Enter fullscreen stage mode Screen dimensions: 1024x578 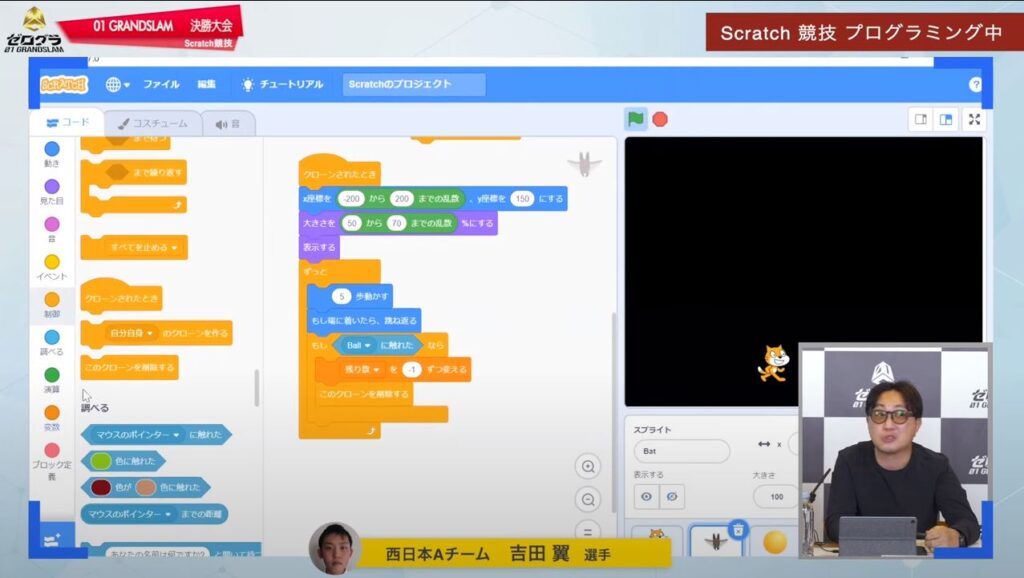973,119
